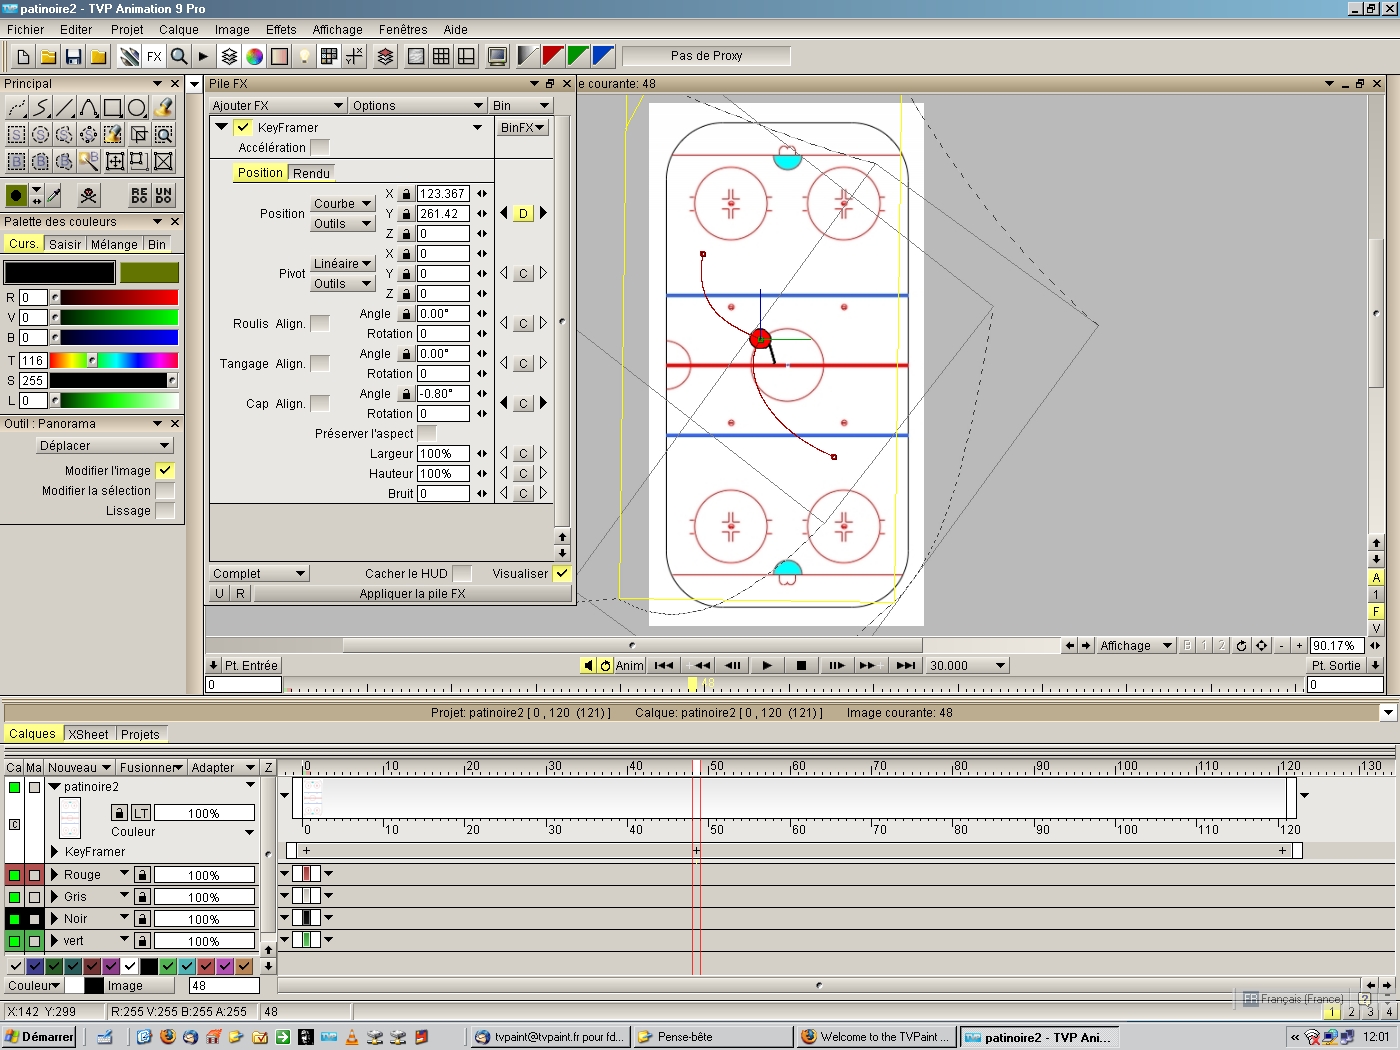Pick the eyedropper color picker tool

[x=54, y=196]
